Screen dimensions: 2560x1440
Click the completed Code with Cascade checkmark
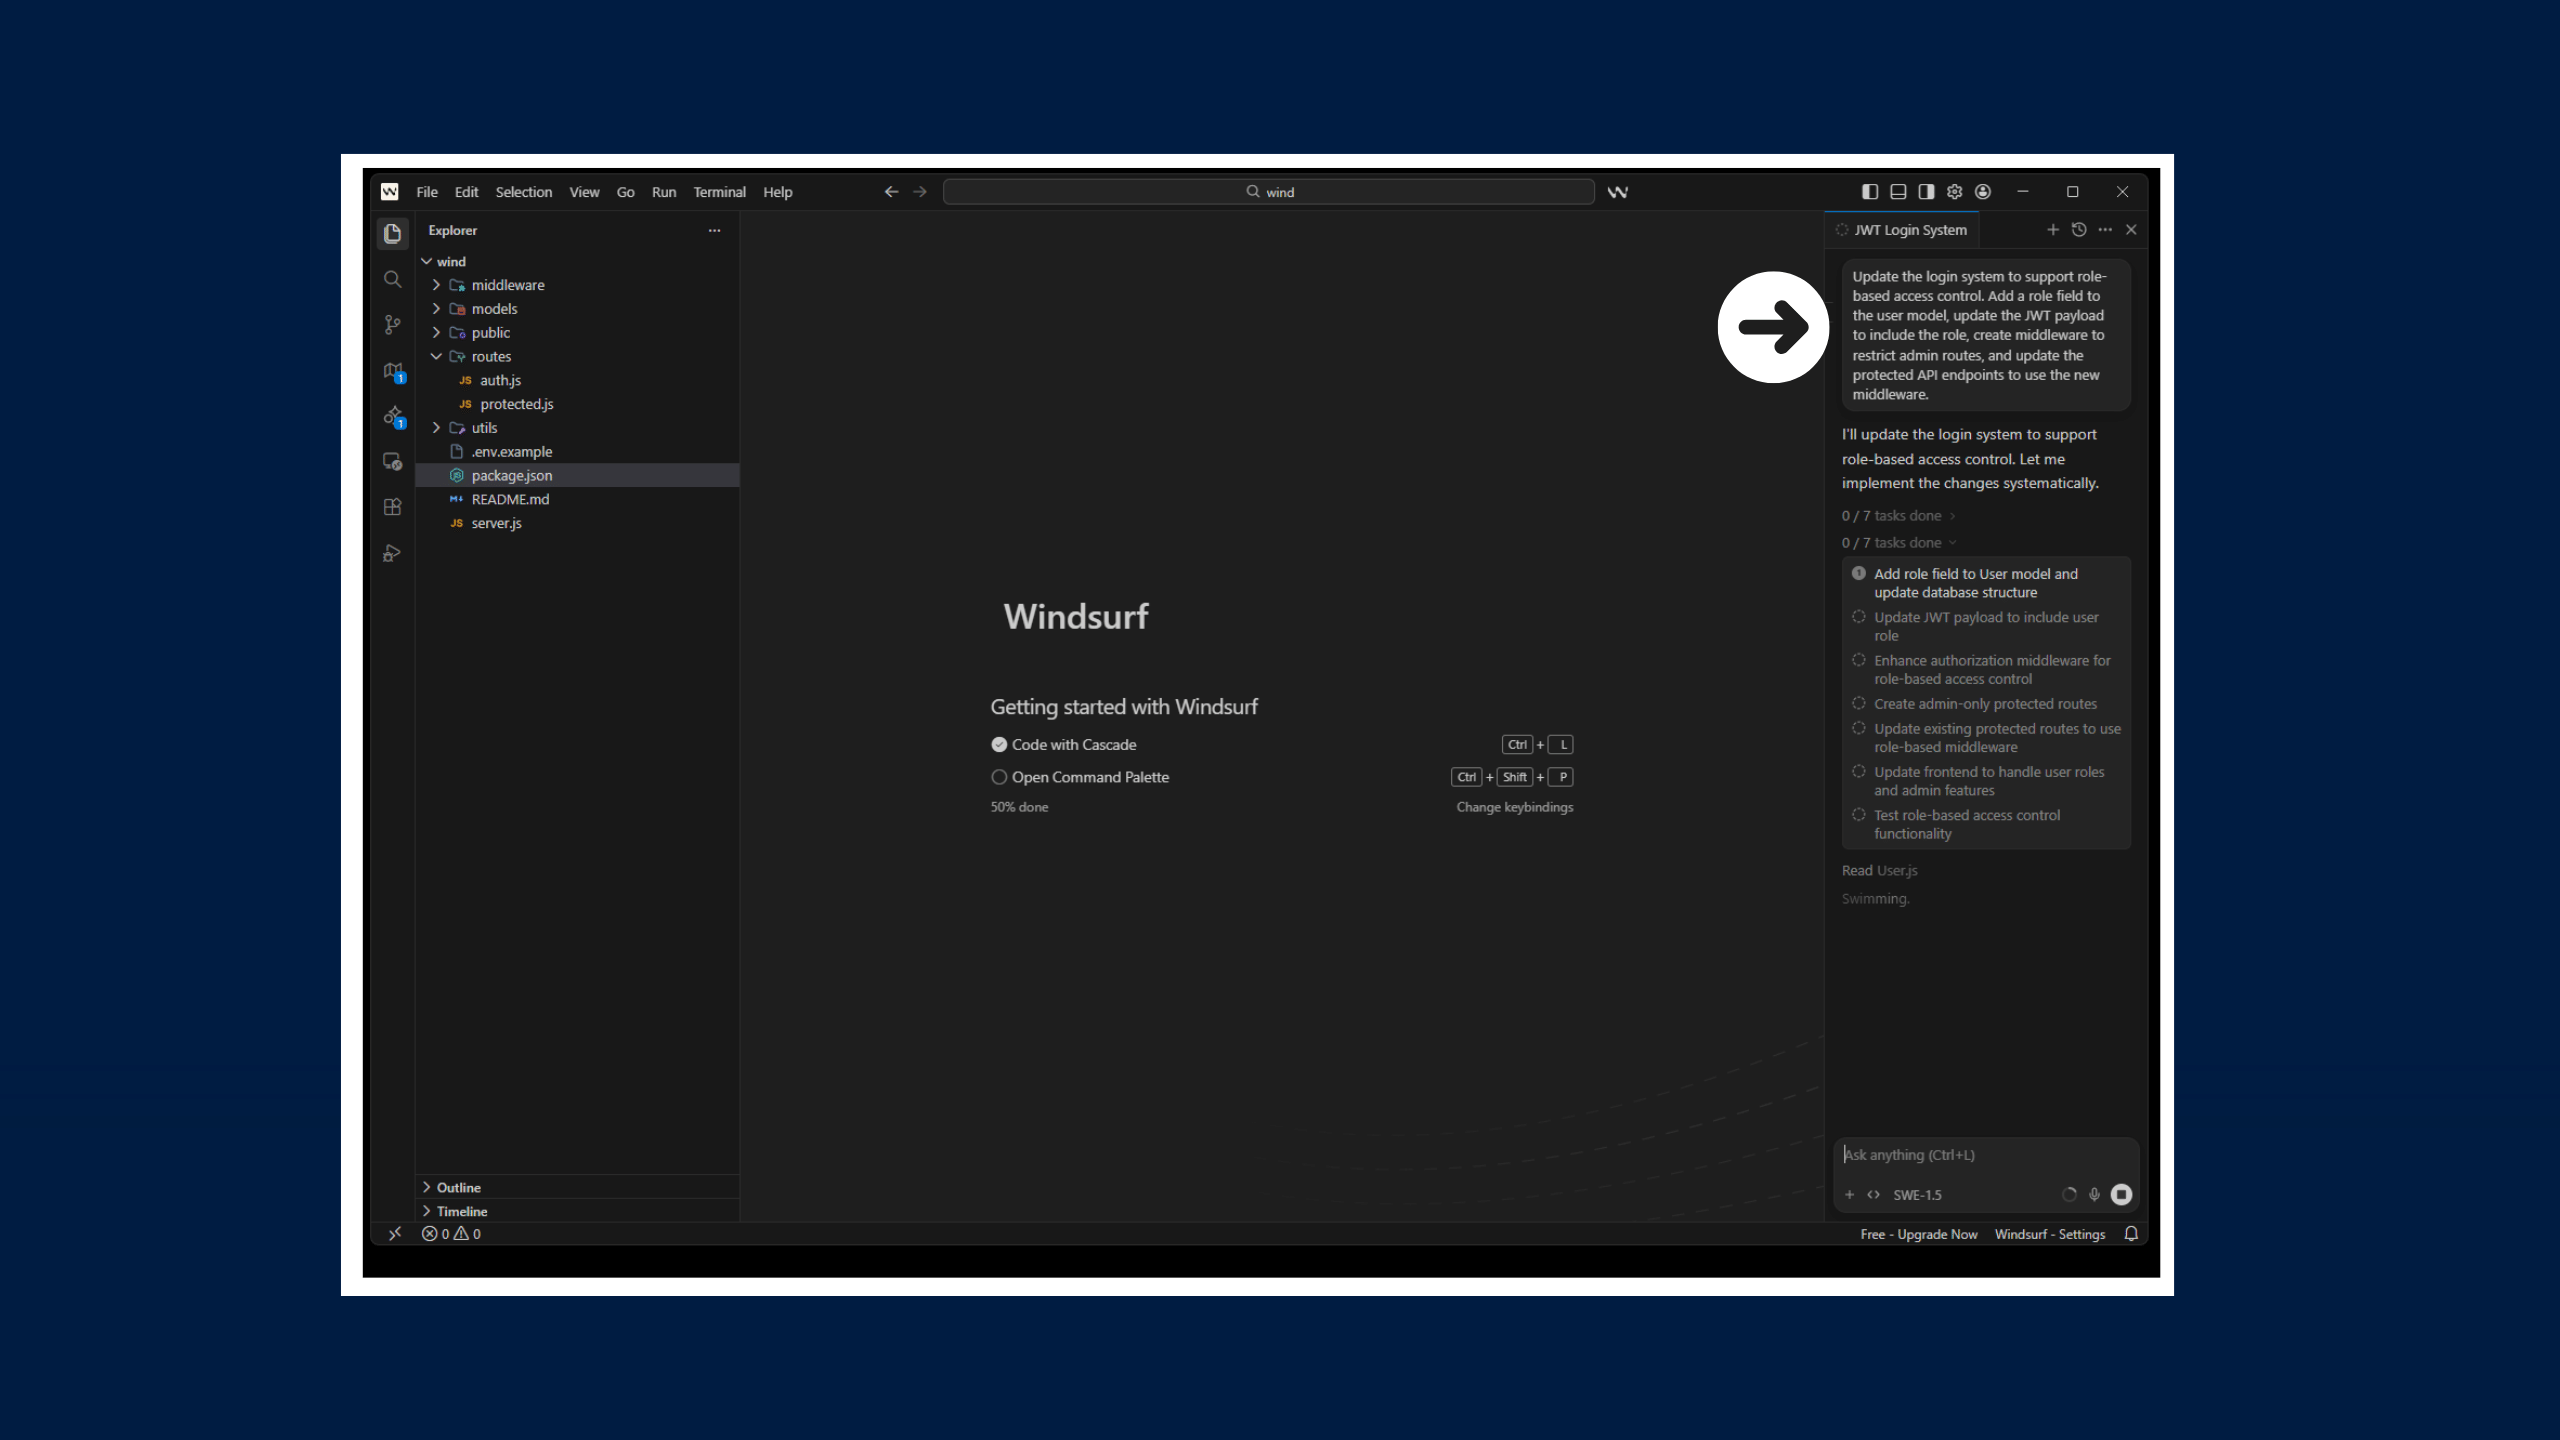(999, 744)
